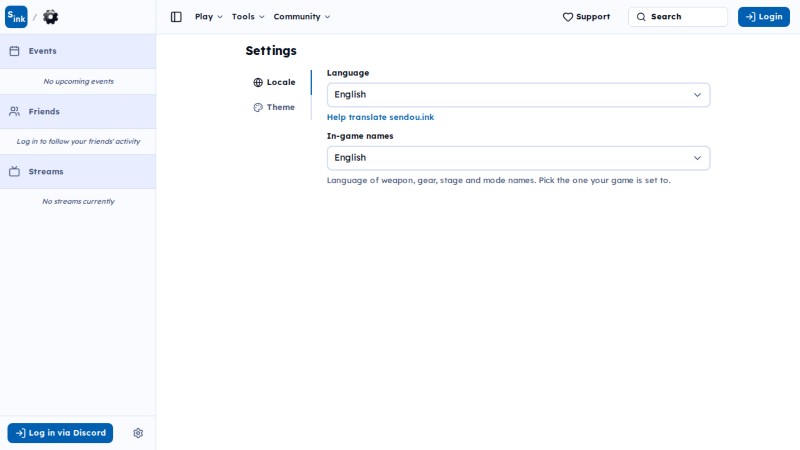Open the Events sidebar section
800x450 pixels.
point(78,51)
